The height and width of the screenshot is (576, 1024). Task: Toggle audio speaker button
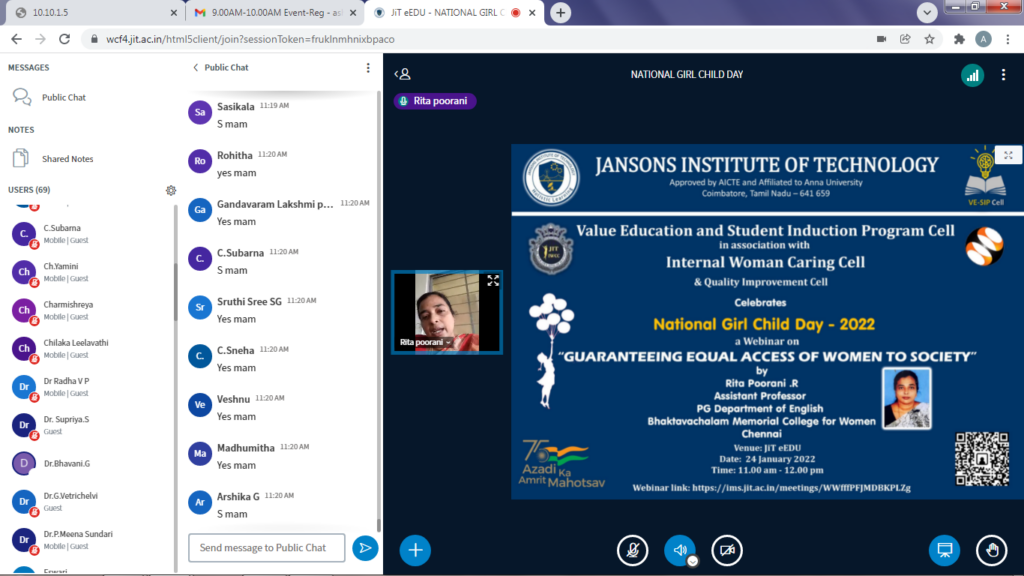pos(679,550)
